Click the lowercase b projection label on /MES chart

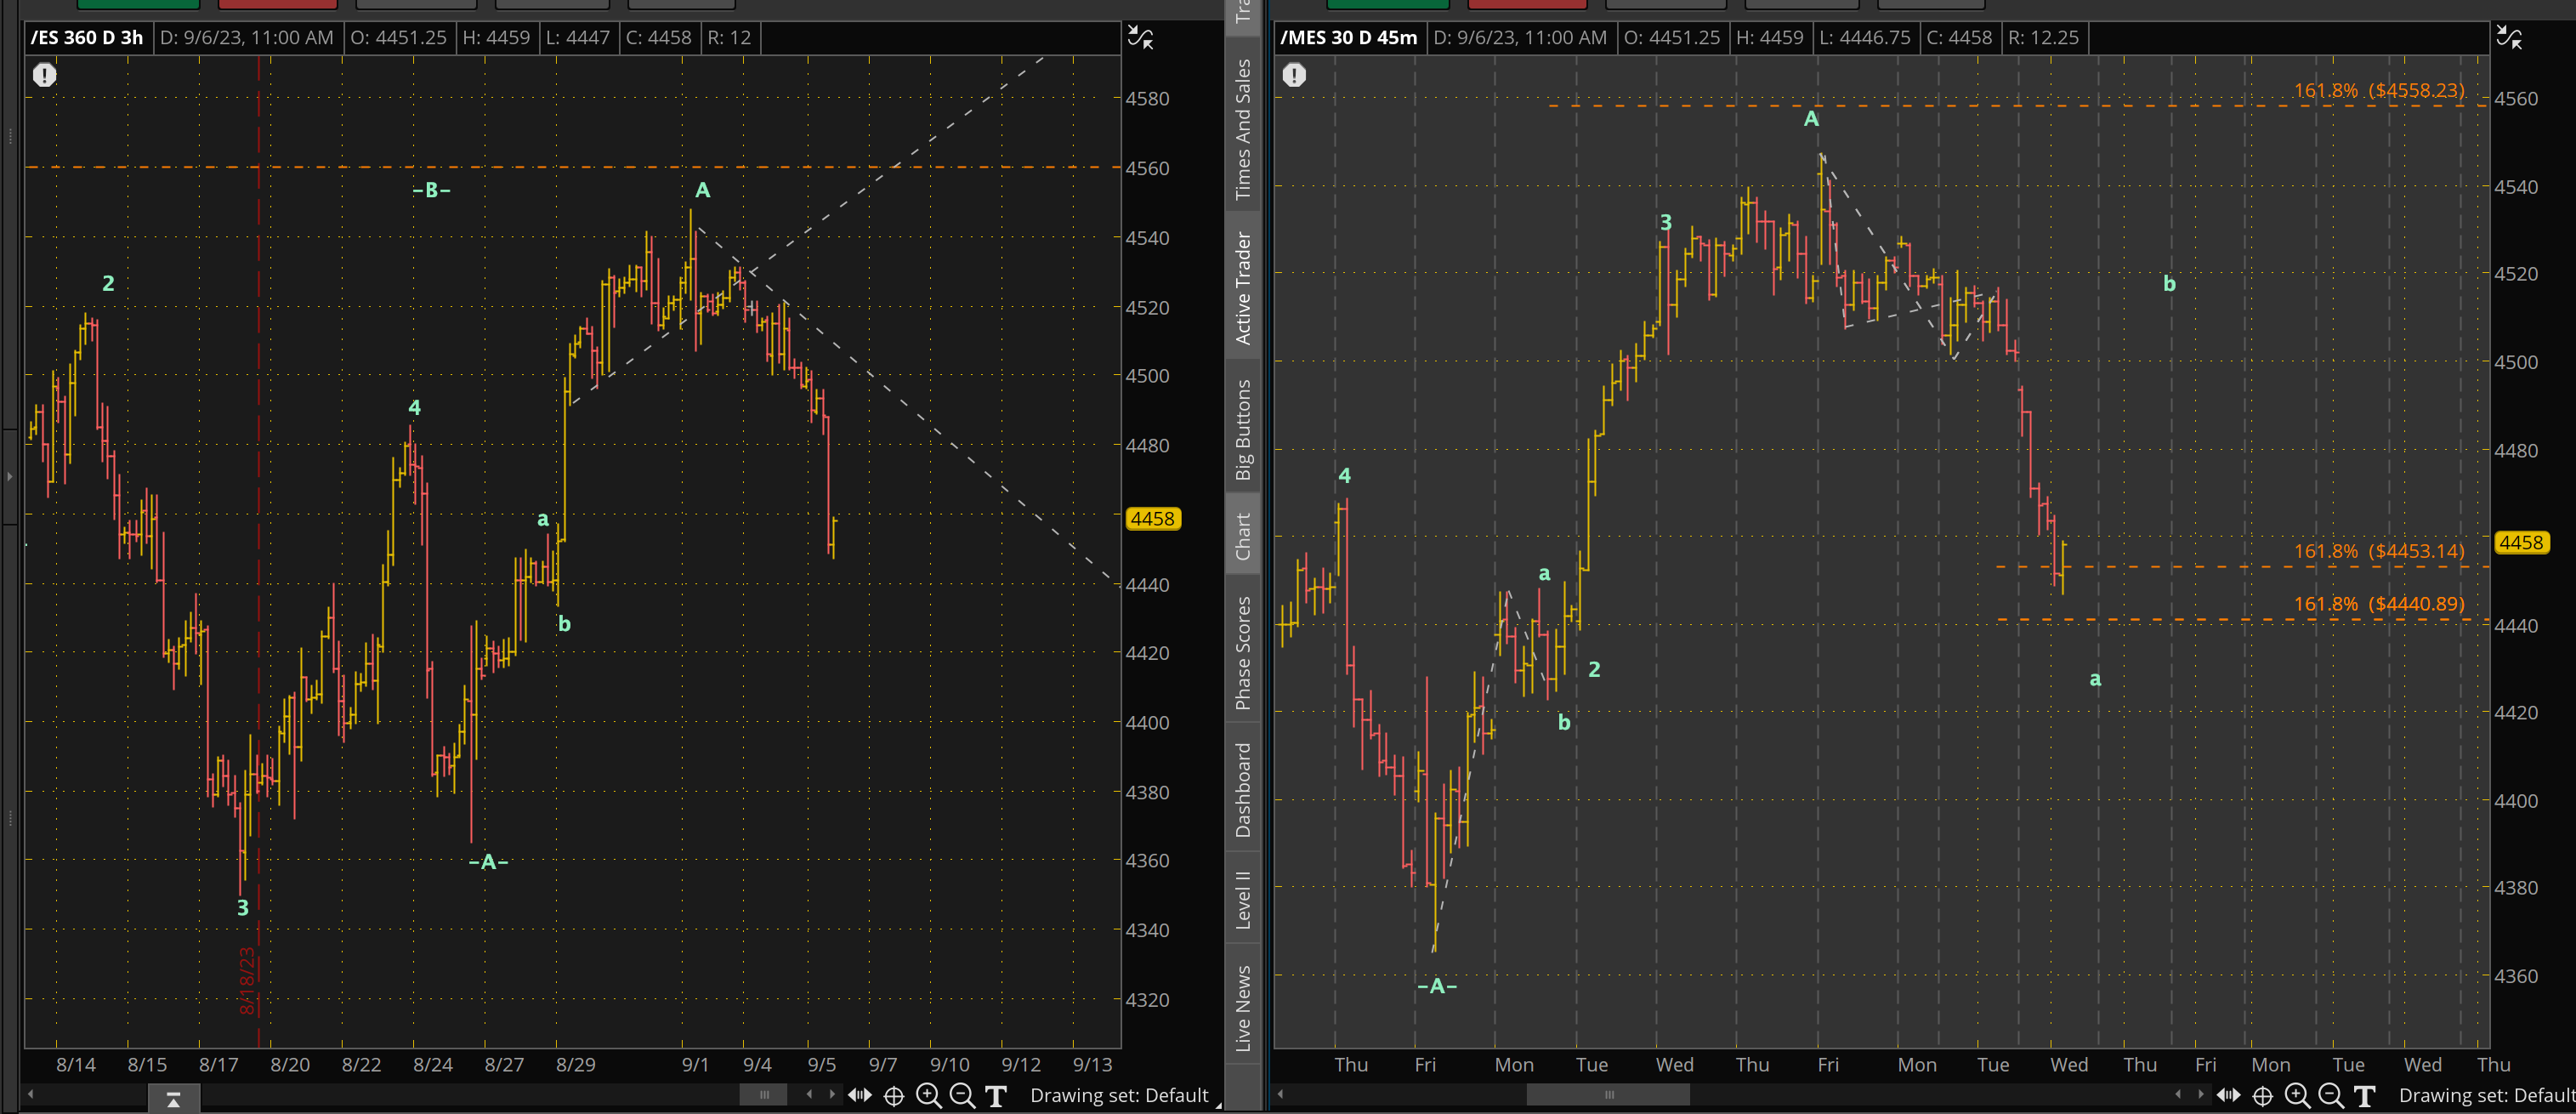(x=2169, y=284)
